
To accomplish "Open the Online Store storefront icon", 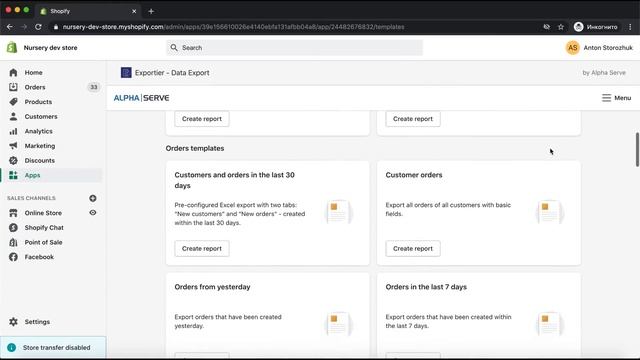I will click(13, 213).
